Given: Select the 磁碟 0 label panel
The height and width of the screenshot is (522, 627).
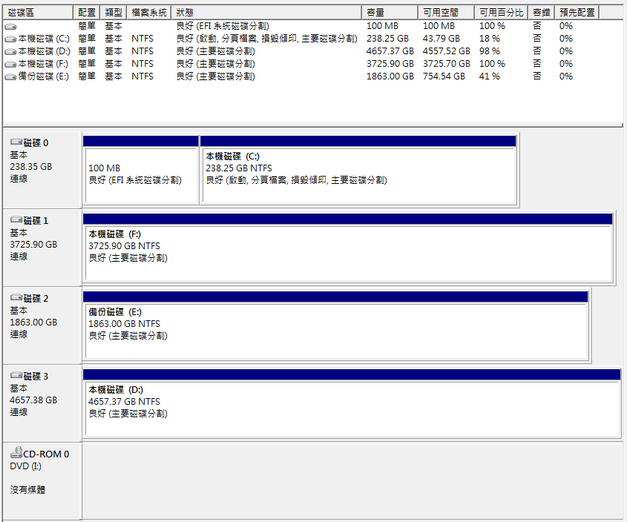Looking at the screenshot, I should click(x=42, y=168).
